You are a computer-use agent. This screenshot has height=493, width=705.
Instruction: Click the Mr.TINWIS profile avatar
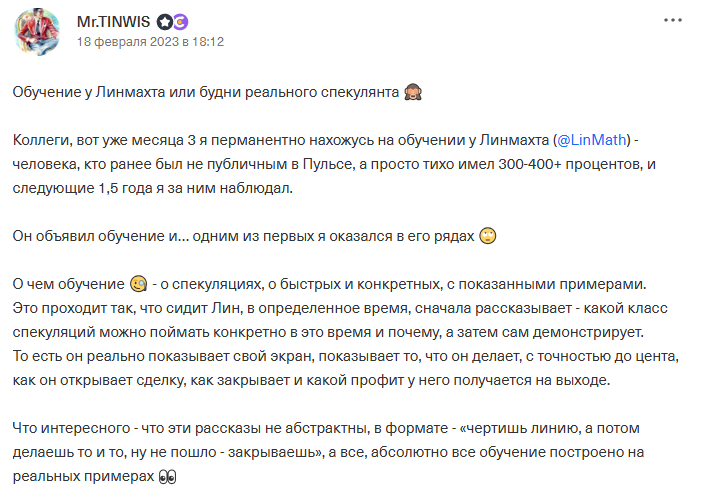pyautogui.click(x=41, y=32)
